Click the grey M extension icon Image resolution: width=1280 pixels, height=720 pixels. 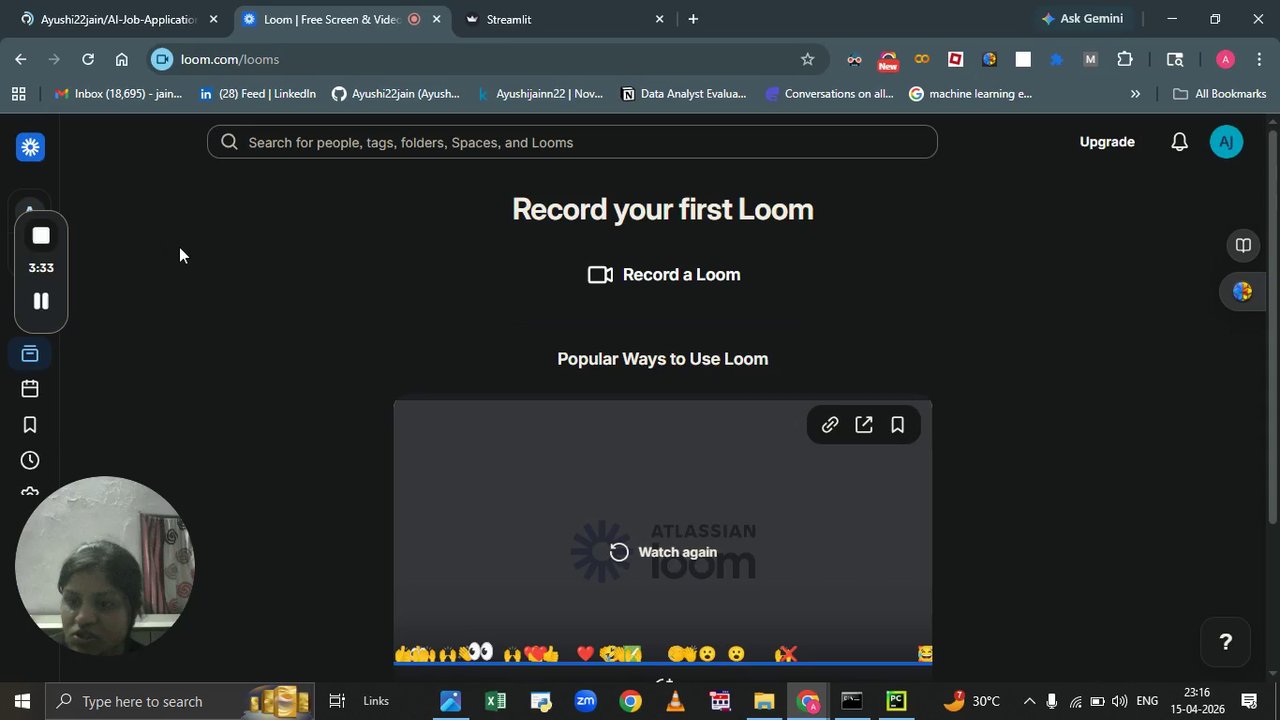coord(1090,59)
